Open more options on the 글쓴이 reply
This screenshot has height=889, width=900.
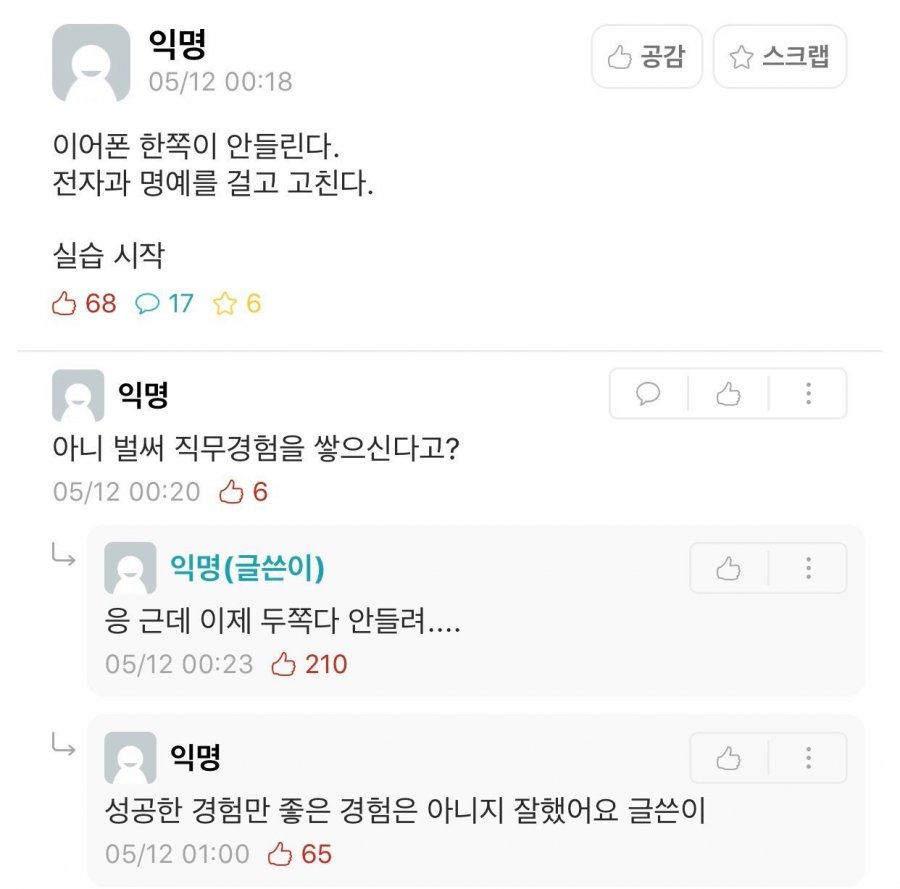[x=807, y=569]
